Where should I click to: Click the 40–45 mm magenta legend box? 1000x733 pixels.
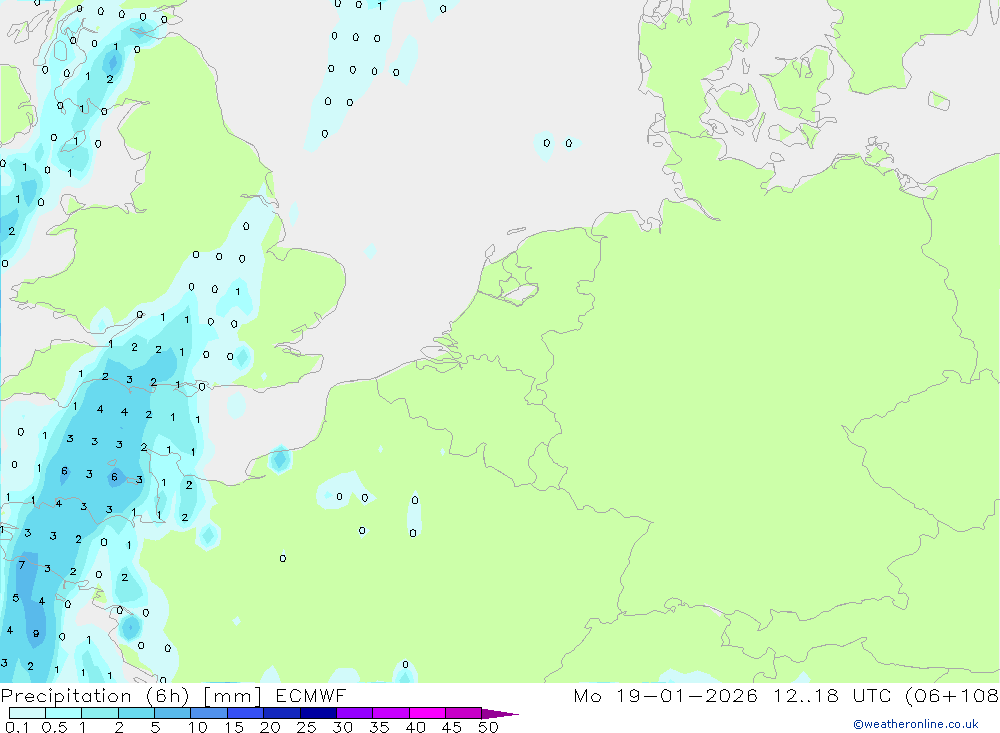coord(427,713)
